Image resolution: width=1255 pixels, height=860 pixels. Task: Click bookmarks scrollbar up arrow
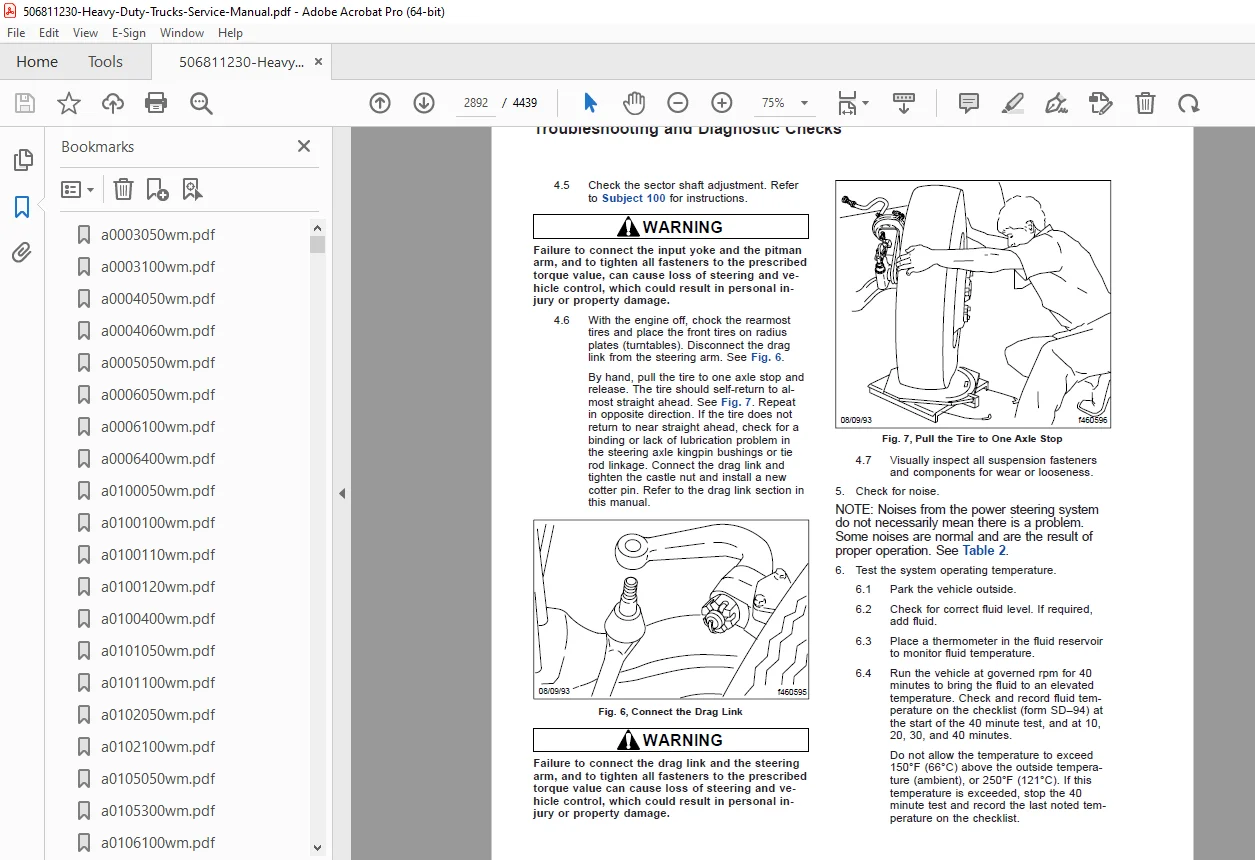(317, 227)
